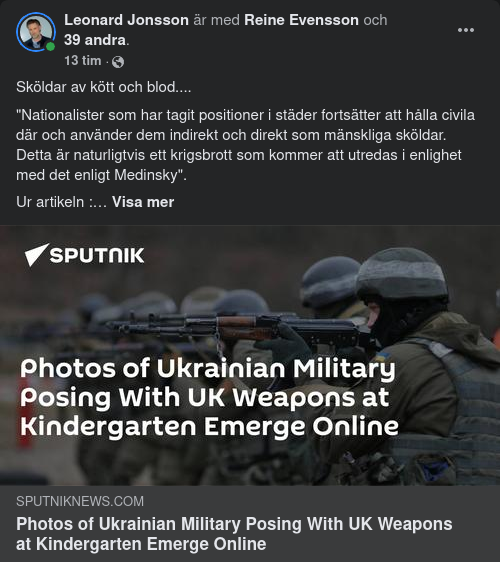Open the three-dot post options menu
Image resolution: width=500 pixels, height=562 pixels.
pos(466,30)
